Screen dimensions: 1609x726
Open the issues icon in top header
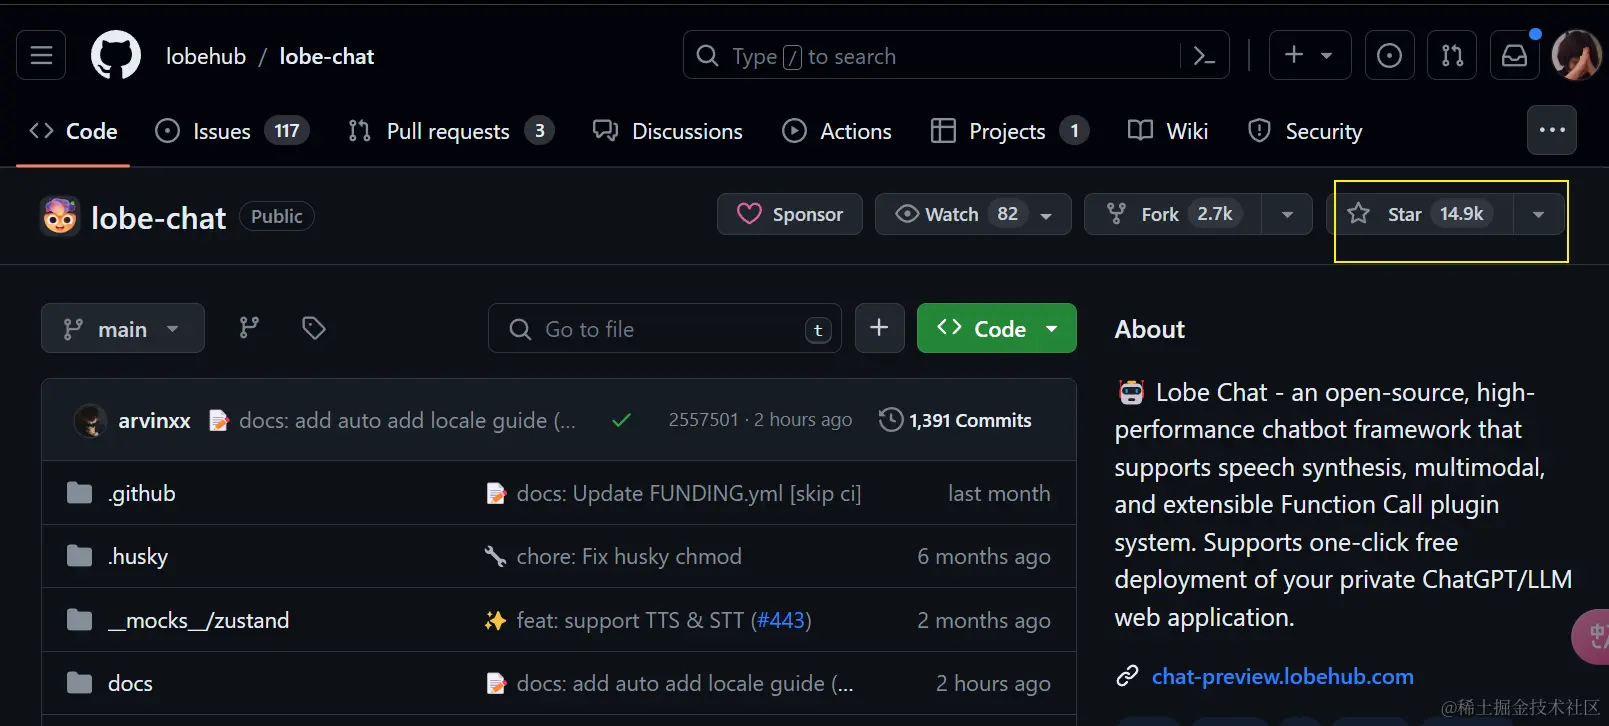(1389, 56)
